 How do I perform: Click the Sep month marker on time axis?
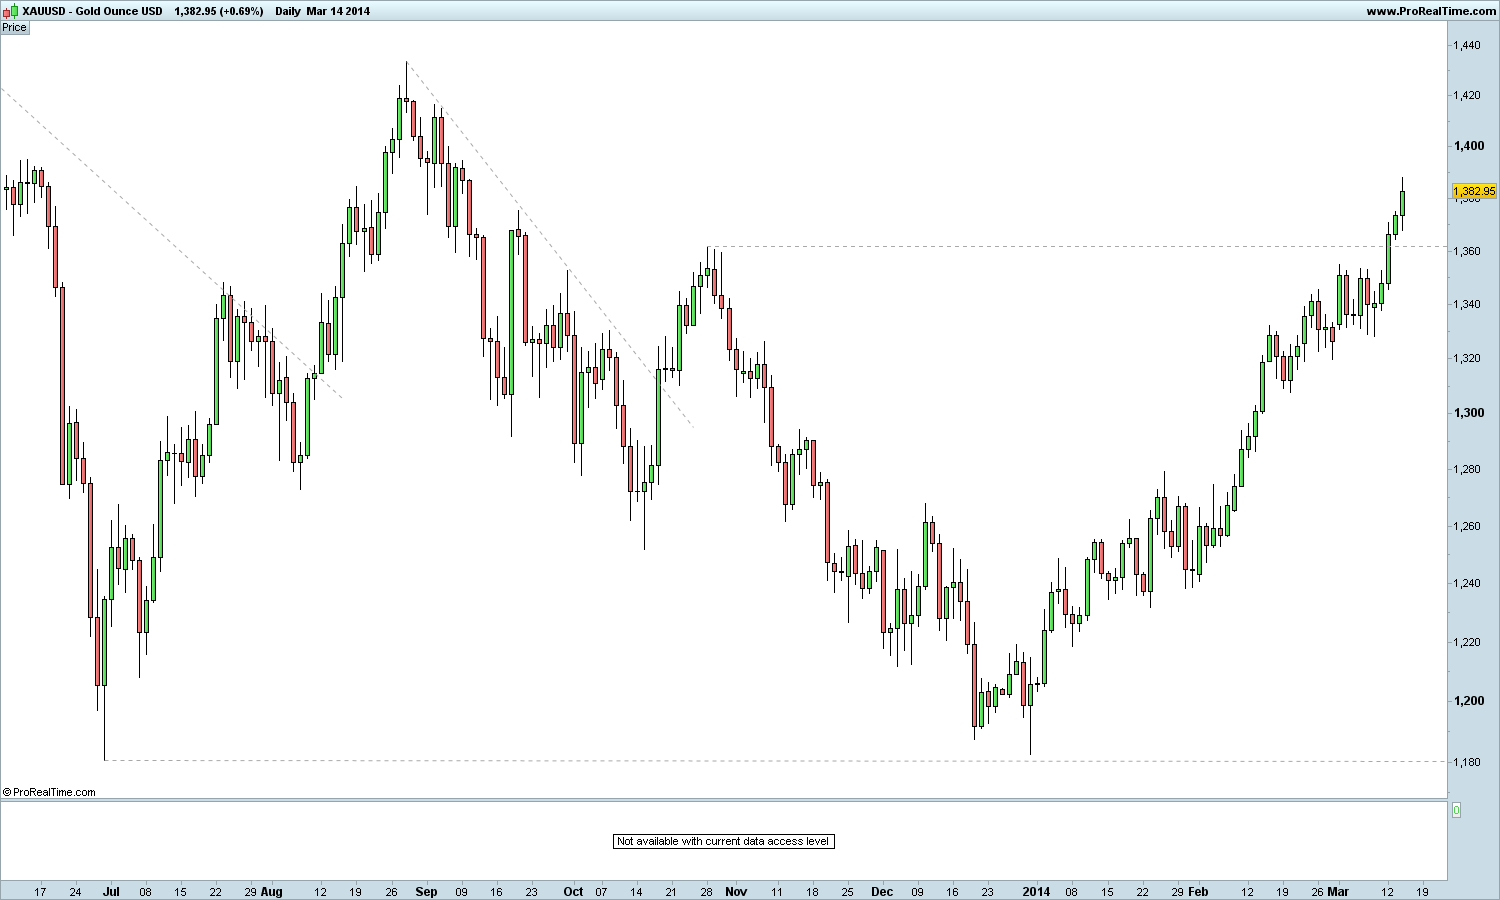pos(426,891)
